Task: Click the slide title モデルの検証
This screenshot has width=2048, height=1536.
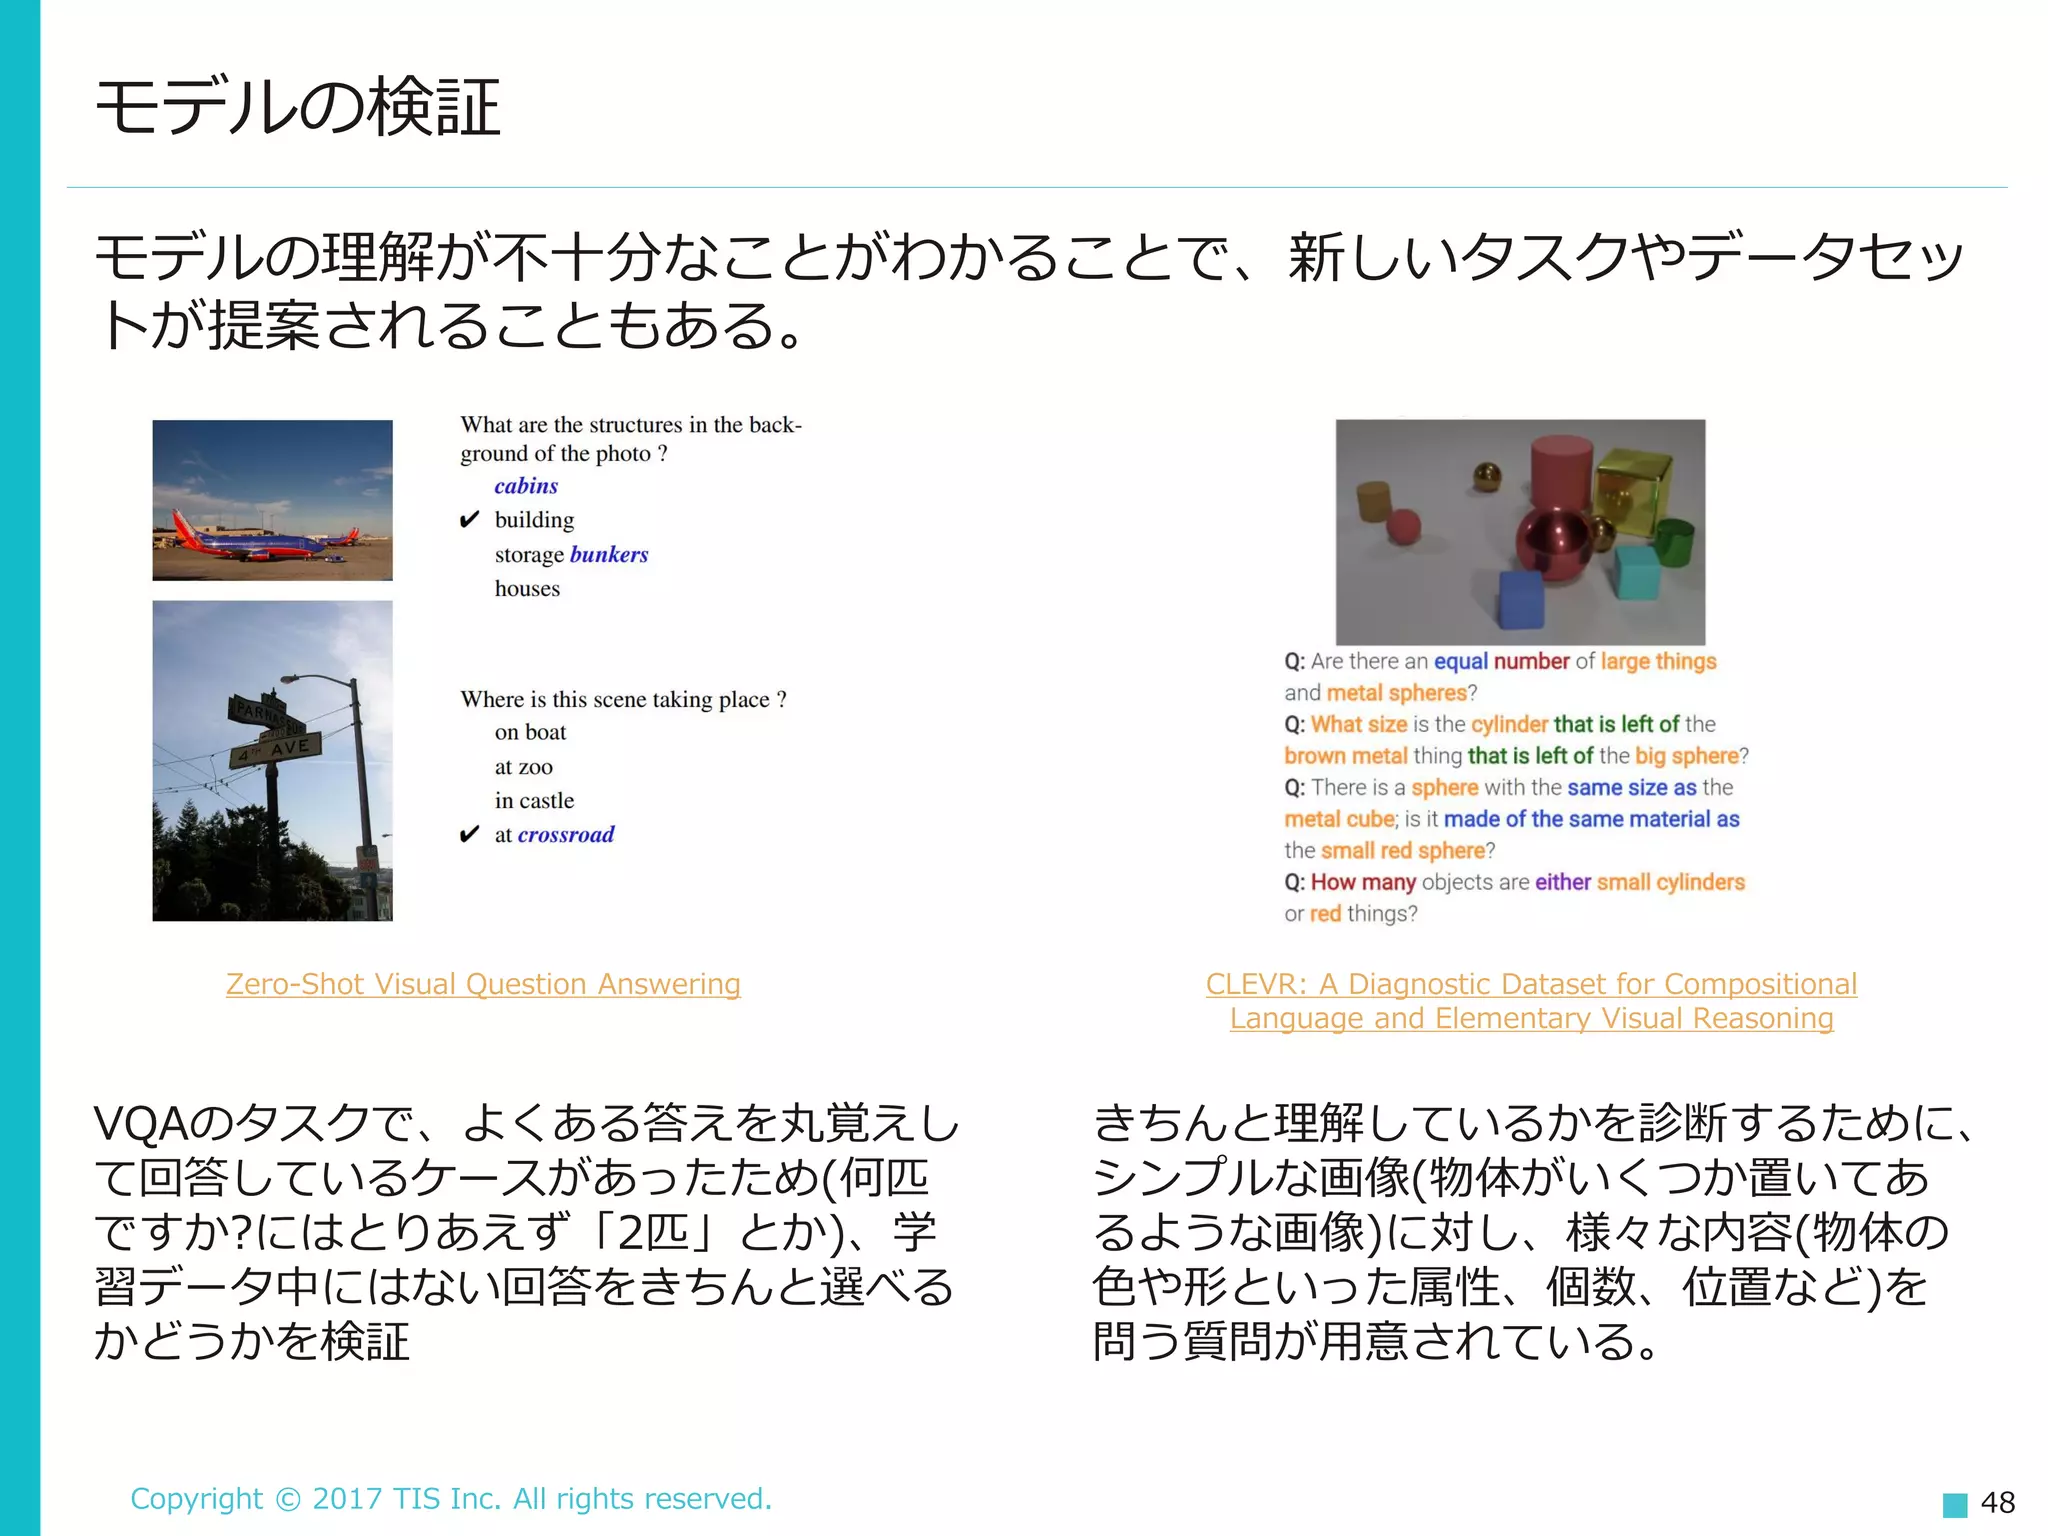Action: [x=297, y=108]
